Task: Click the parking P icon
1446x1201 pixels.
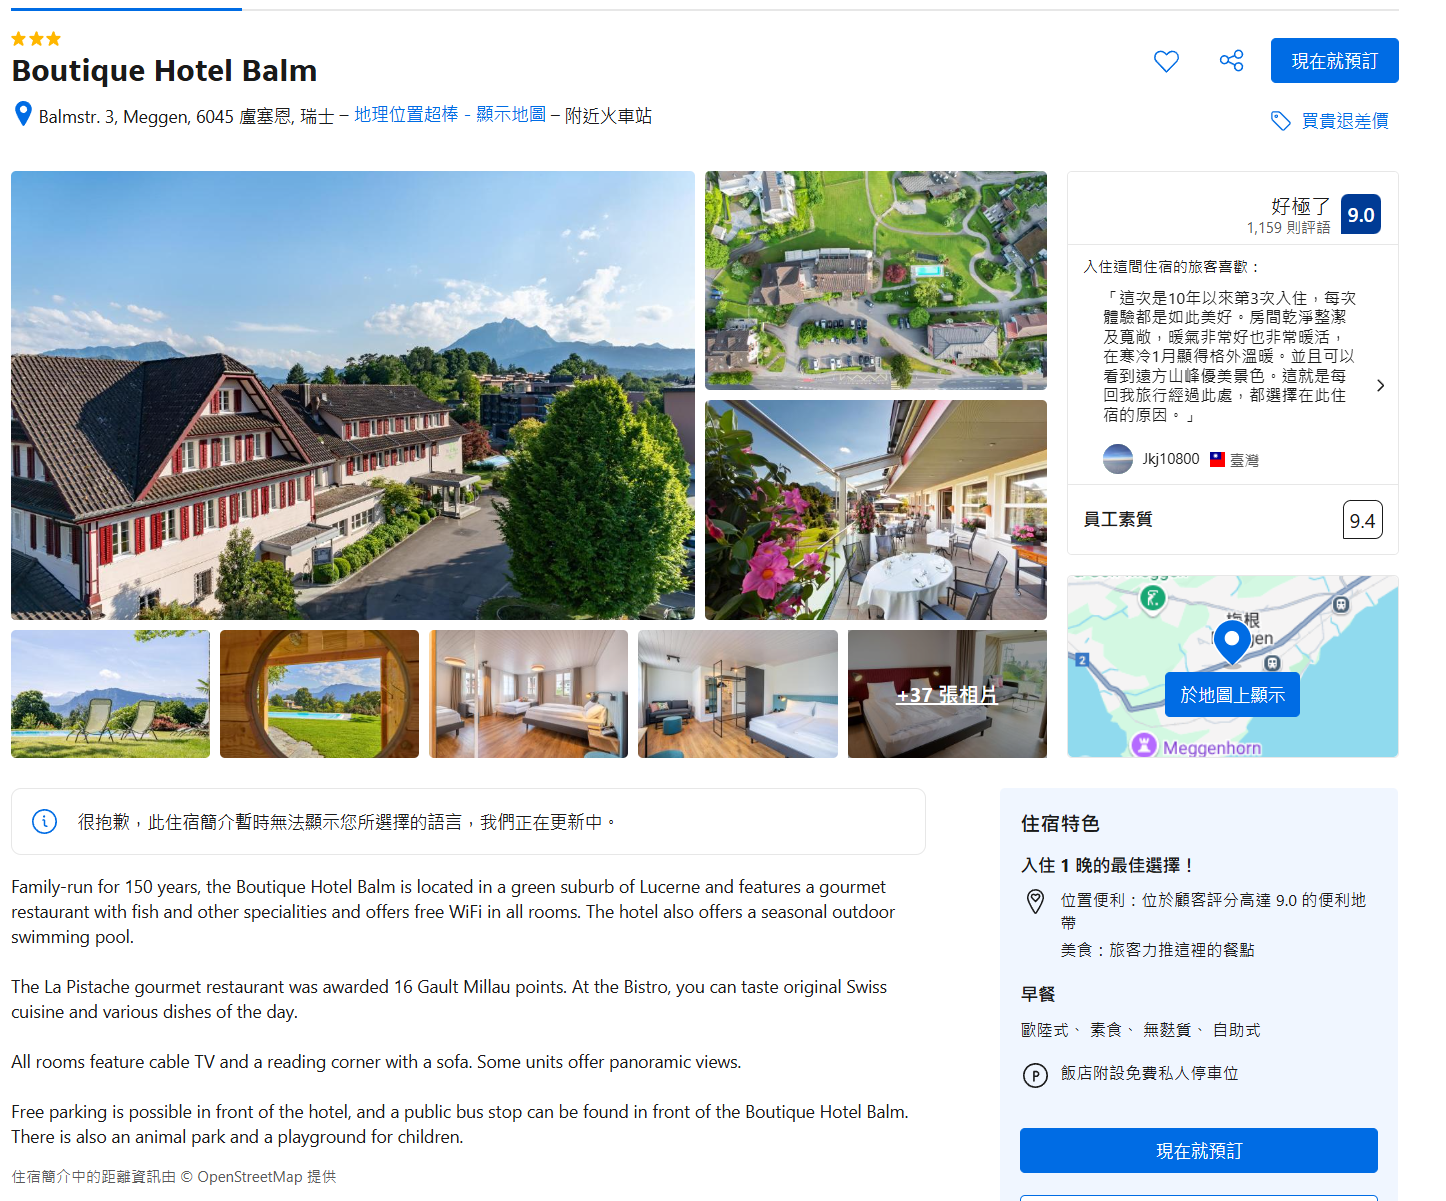Action: tap(1035, 1075)
